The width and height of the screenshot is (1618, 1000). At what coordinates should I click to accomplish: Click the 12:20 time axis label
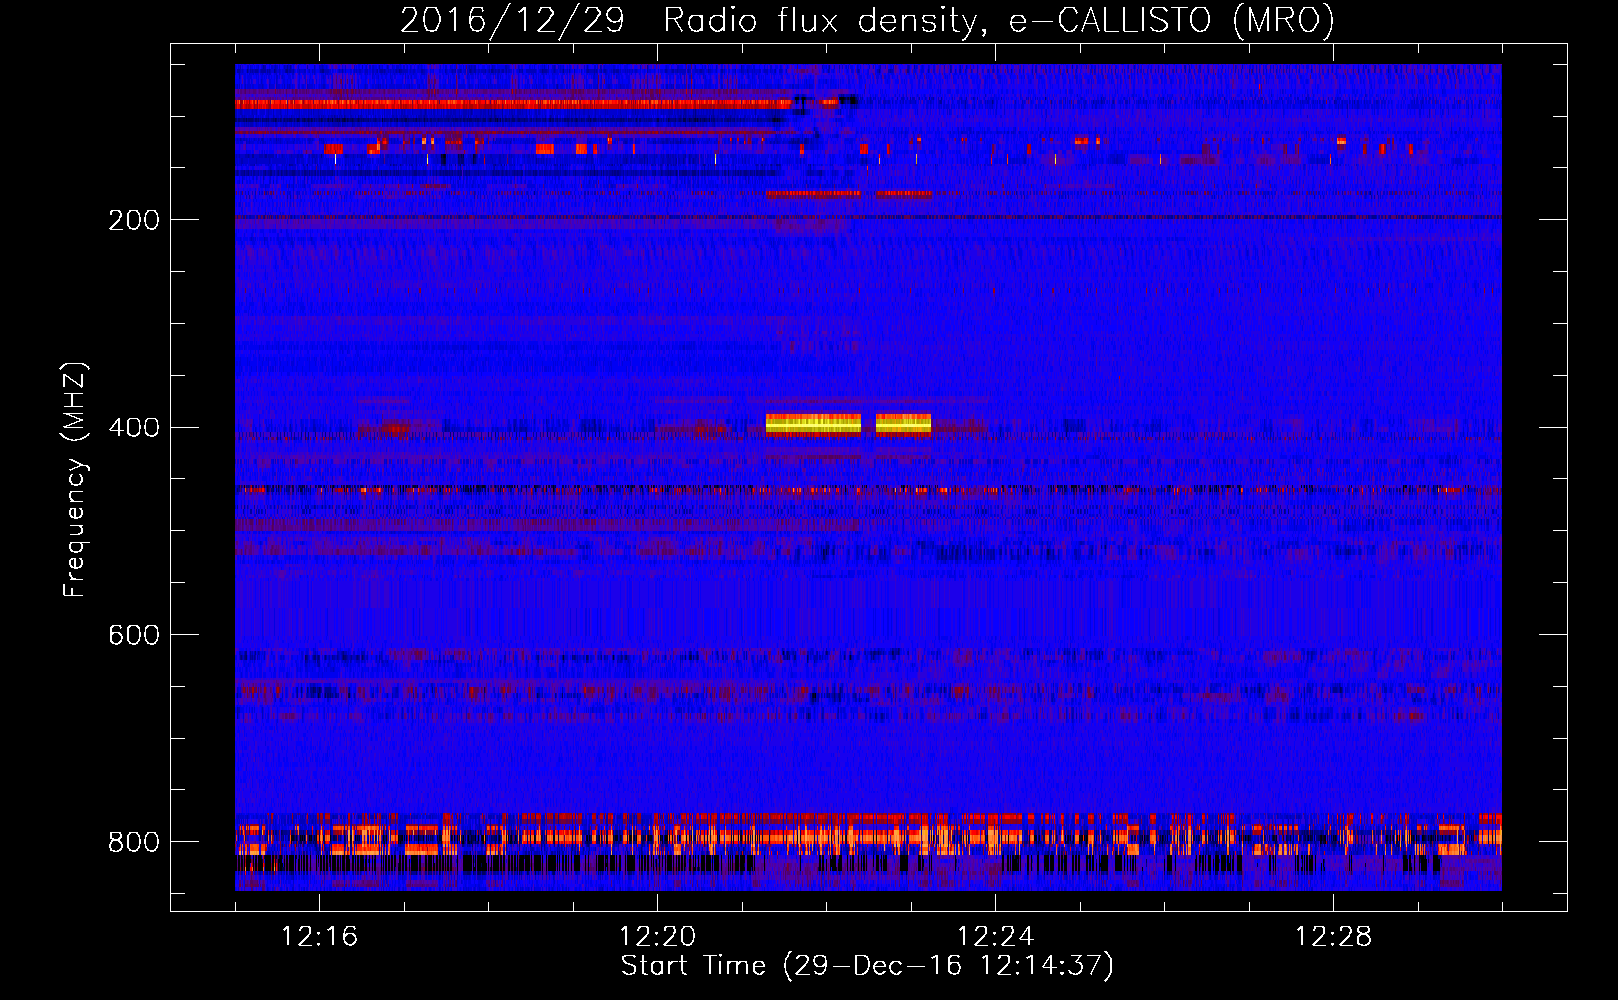657,936
